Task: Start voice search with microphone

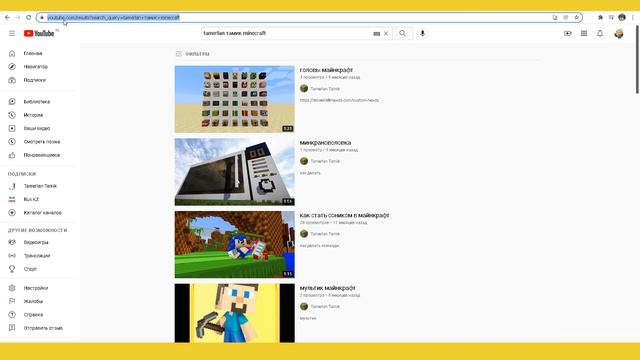Action: 422,33
